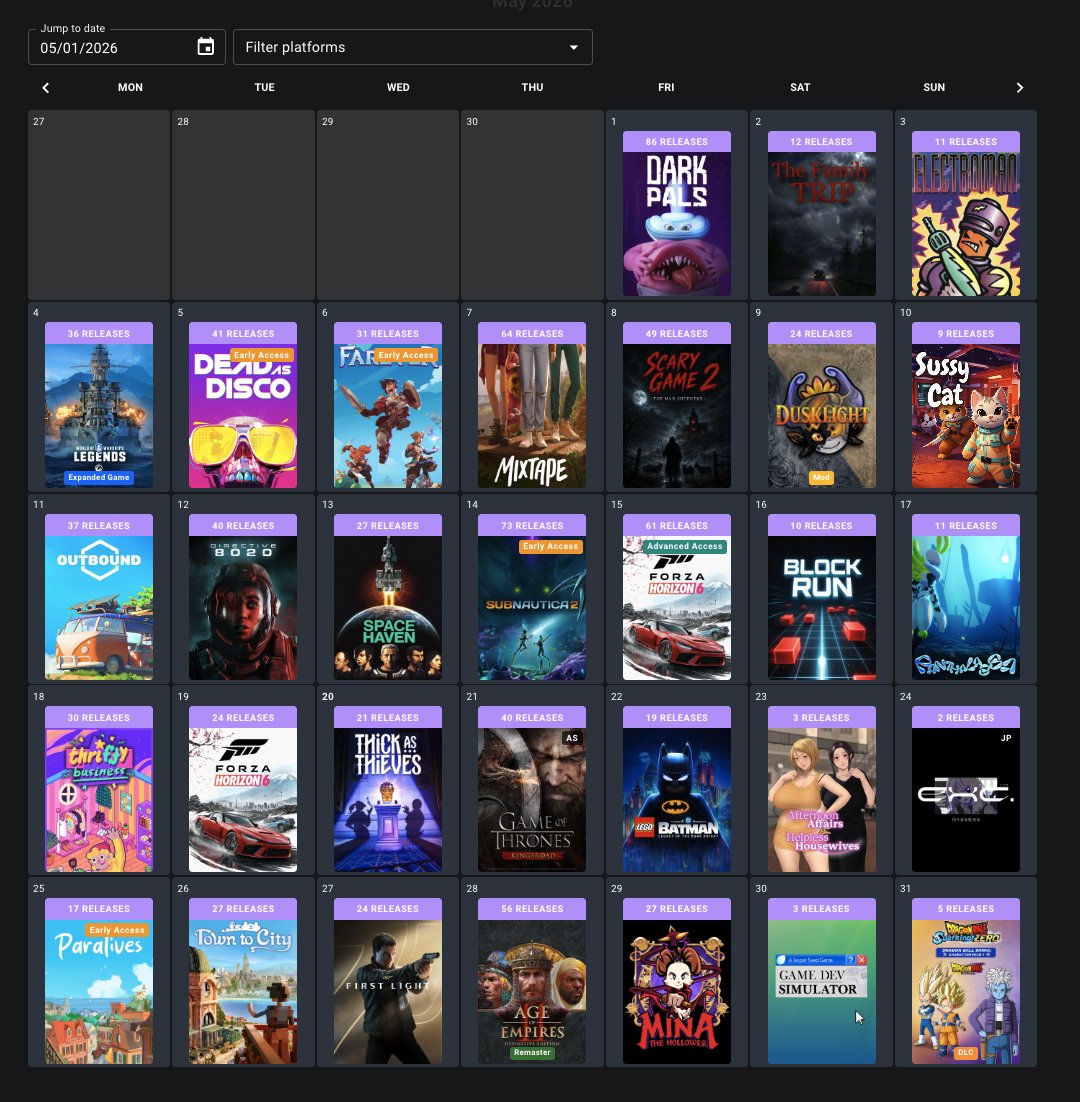
Task: Open the 73 Releases banner on May 14
Action: [532, 525]
